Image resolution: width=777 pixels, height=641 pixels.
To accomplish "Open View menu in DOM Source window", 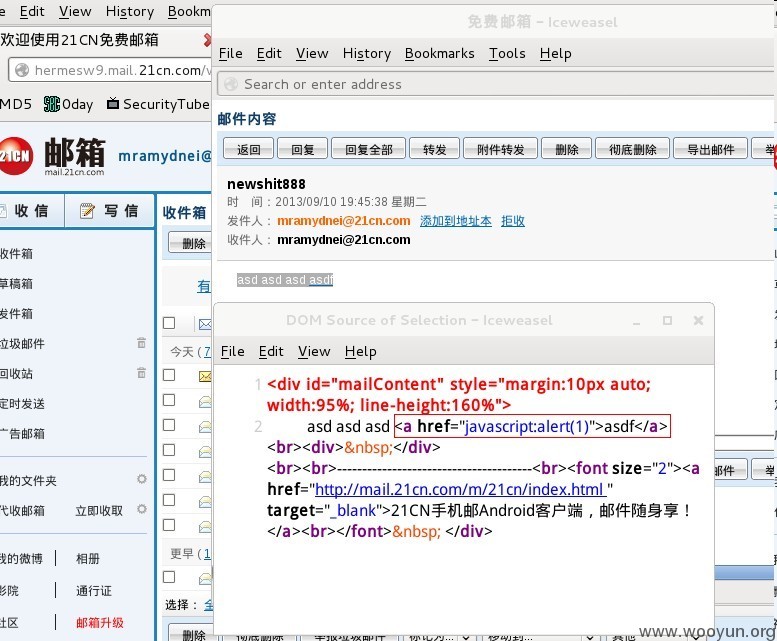I will [x=314, y=352].
